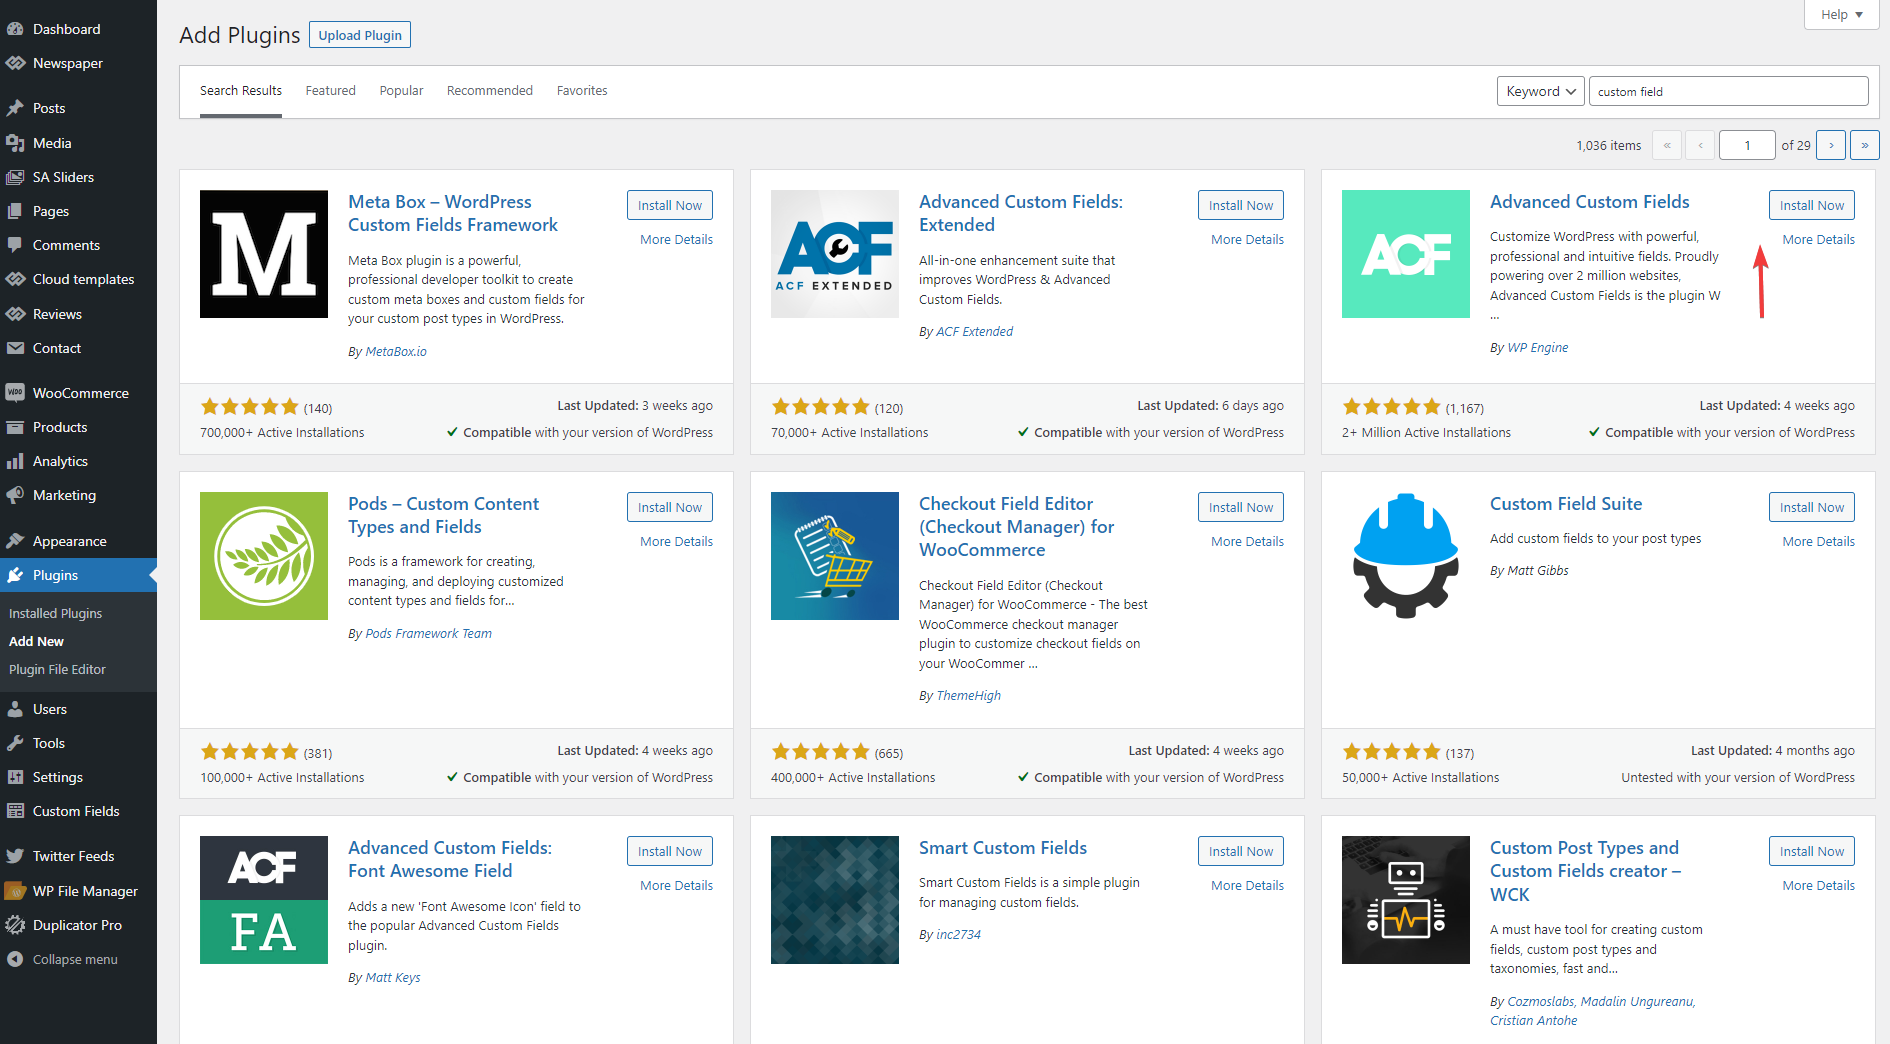1890x1044 pixels.
Task: Open Installed Plugins submenu item
Action: (55, 613)
